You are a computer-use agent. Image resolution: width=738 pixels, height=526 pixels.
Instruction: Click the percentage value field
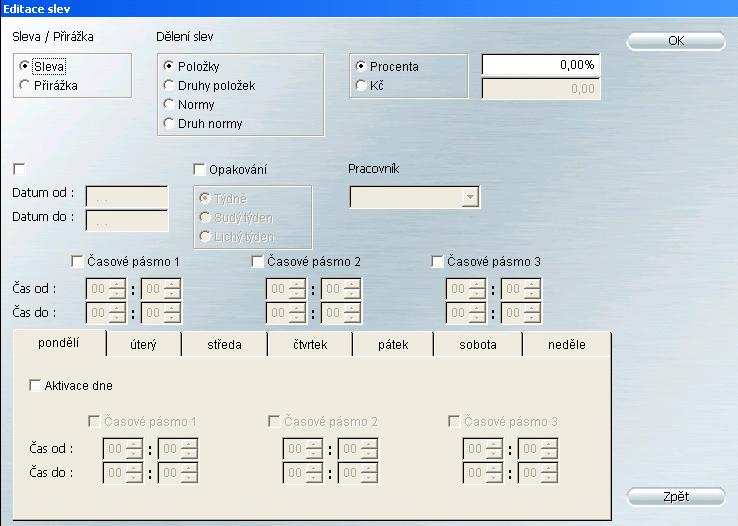pos(541,65)
